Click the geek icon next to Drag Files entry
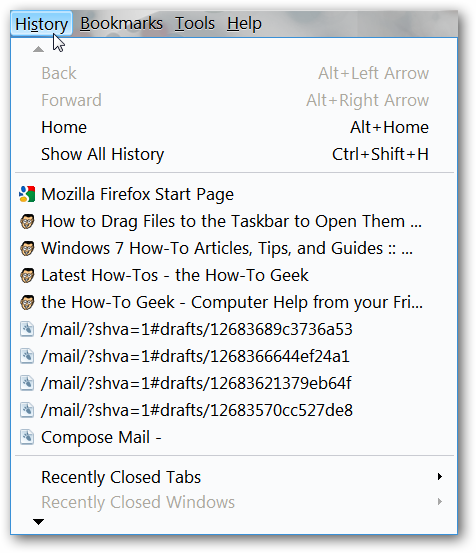 pyautogui.click(x=27, y=221)
